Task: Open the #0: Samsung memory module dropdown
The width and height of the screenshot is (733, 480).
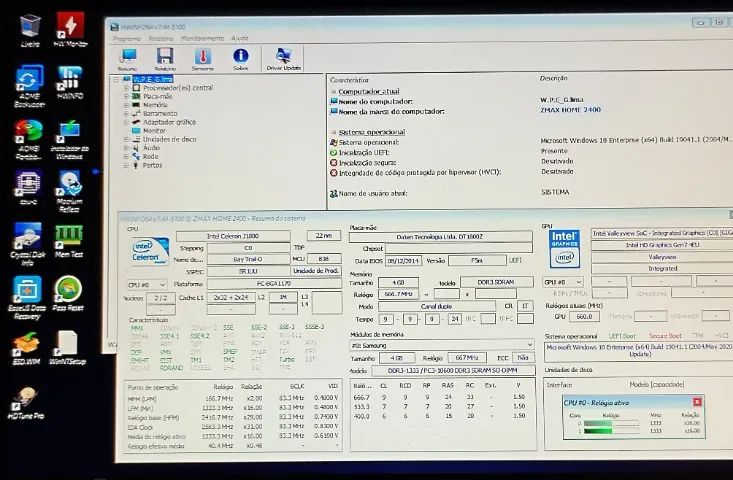Action: tap(442, 345)
